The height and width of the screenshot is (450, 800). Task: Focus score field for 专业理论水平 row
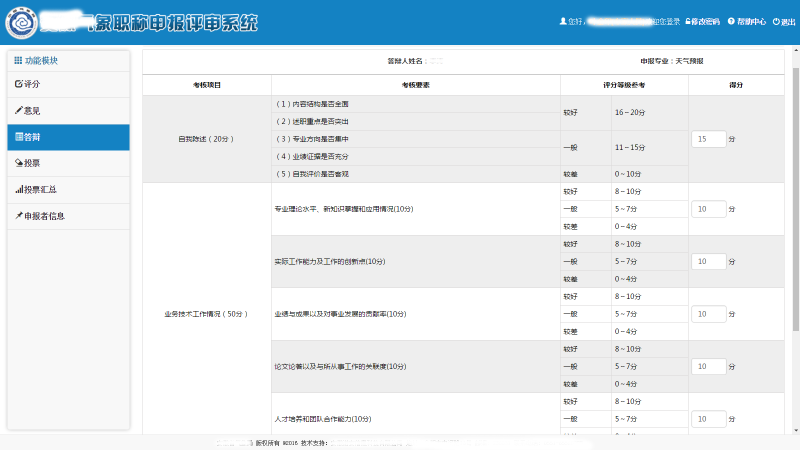[708, 209]
